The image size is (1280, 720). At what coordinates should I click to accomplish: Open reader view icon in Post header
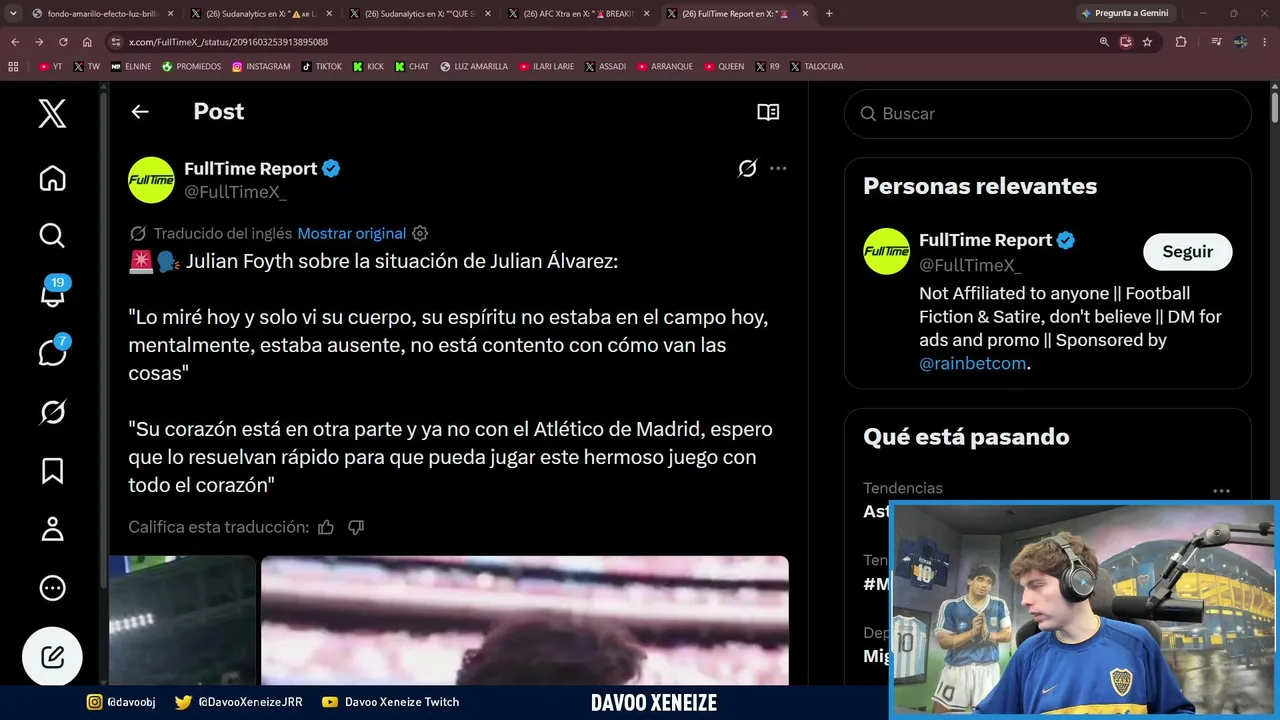tap(768, 112)
